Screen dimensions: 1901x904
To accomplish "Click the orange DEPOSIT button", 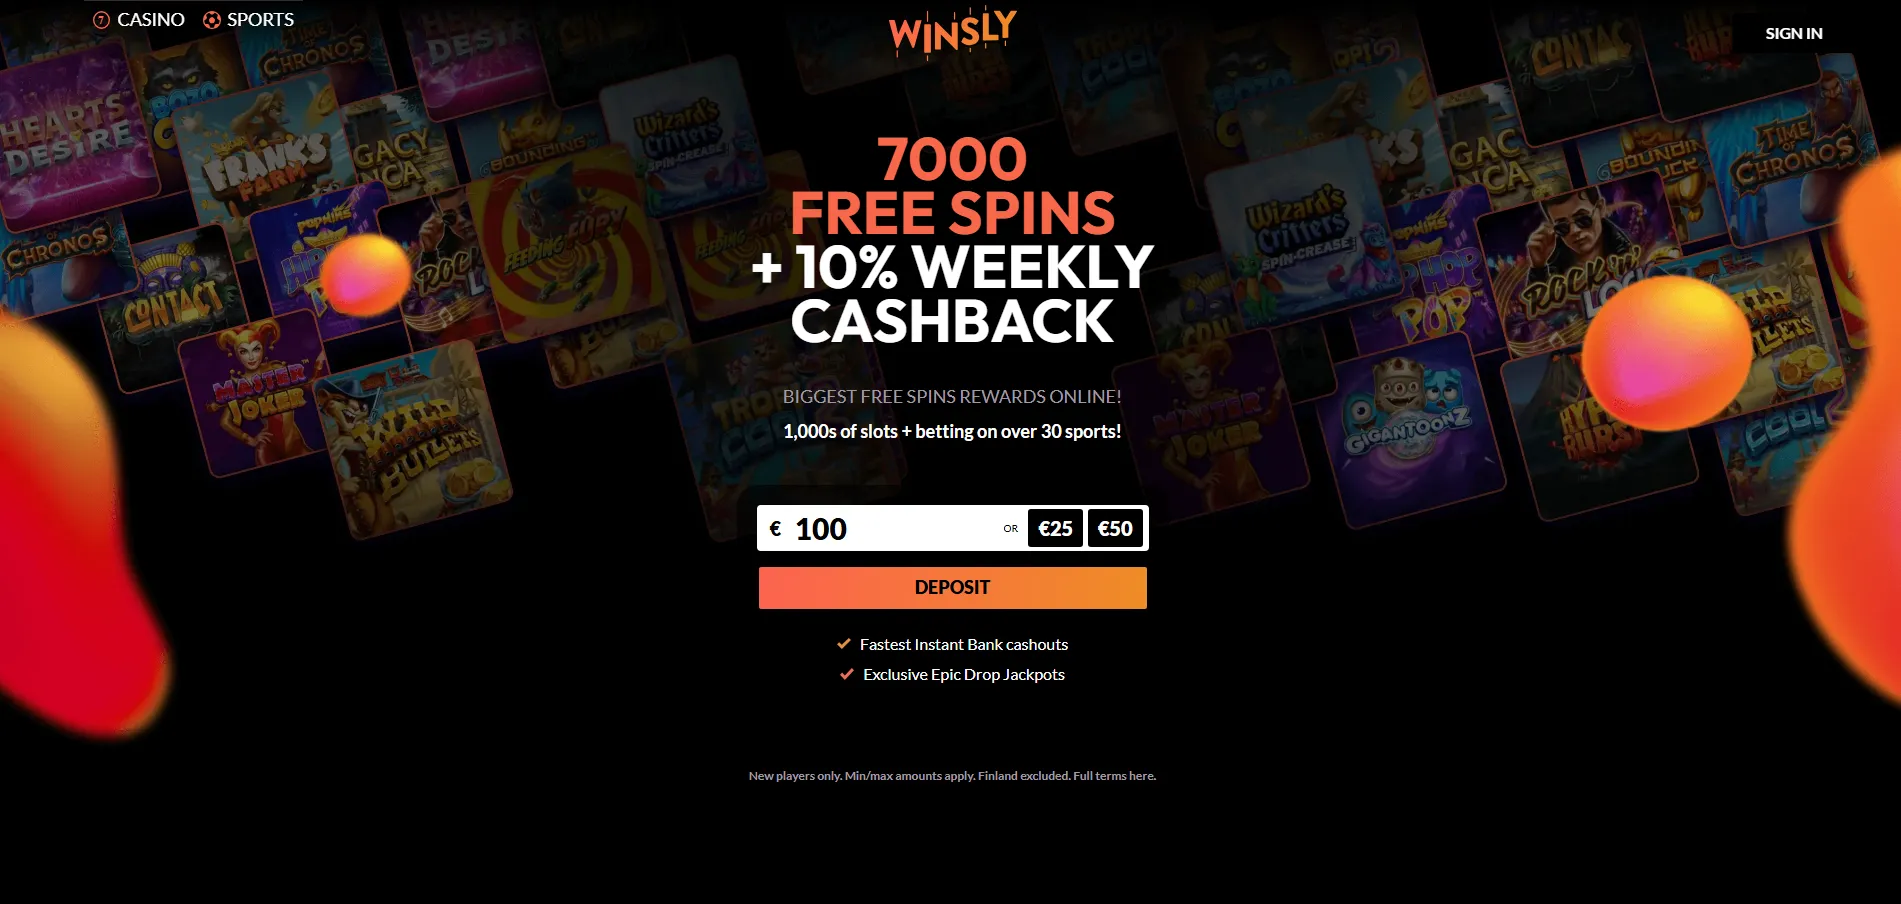I will (953, 588).
